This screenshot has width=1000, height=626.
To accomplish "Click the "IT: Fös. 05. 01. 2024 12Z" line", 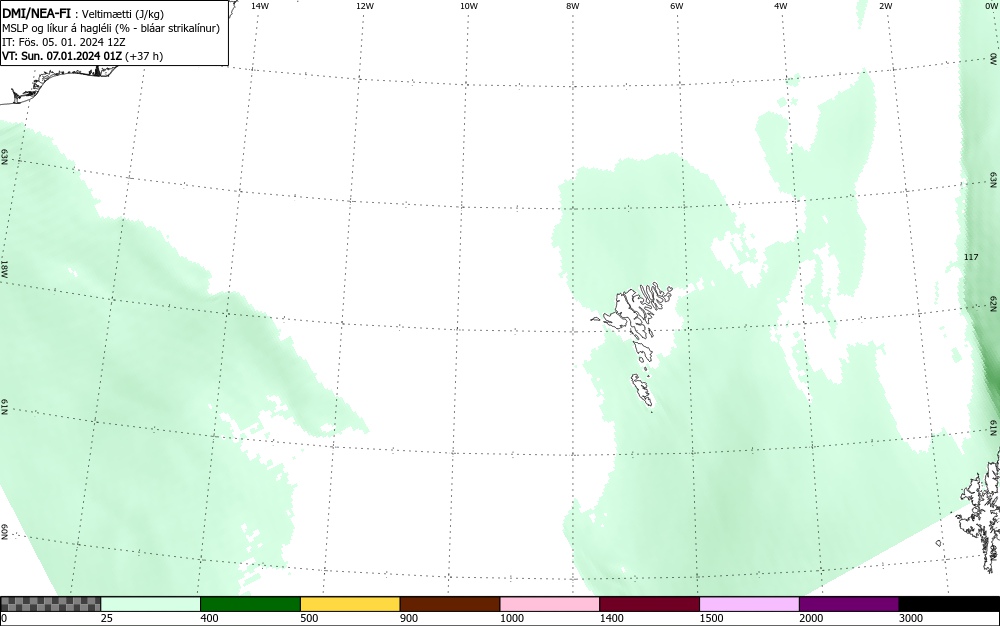I will (64, 42).
